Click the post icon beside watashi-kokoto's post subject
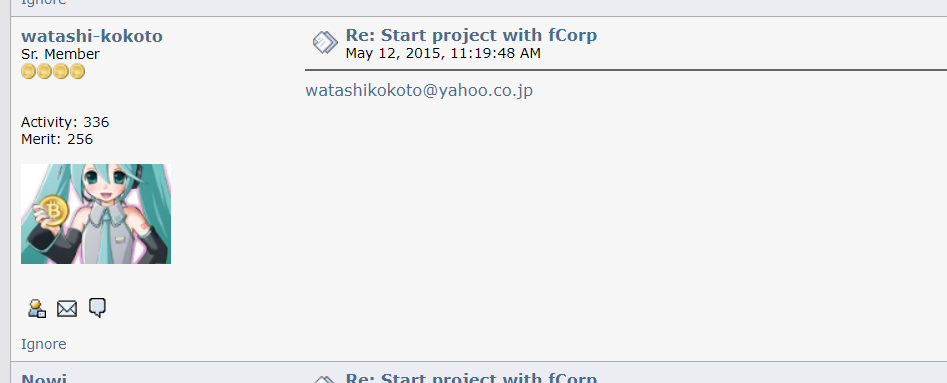 pyautogui.click(x=325, y=43)
